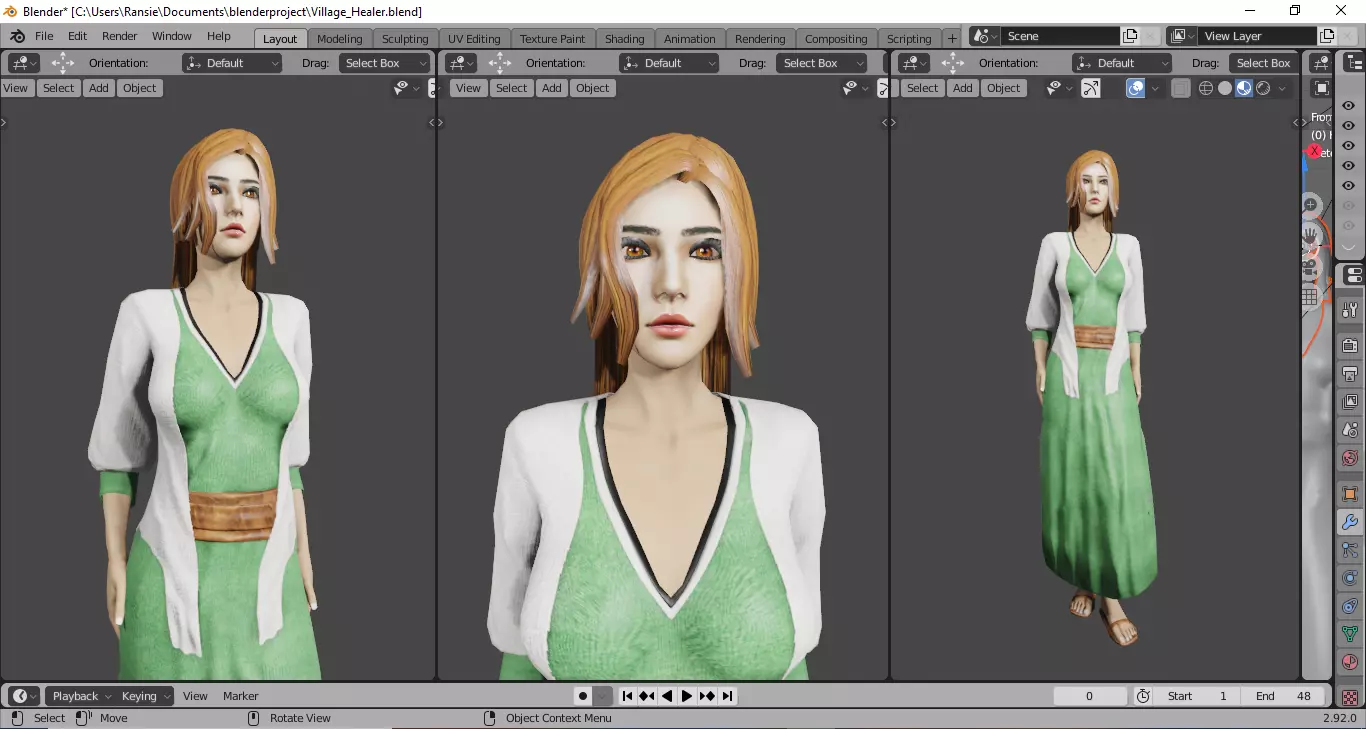Open the timeline editor type dropdown
This screenshot has height=729, width=1366.
23,696
